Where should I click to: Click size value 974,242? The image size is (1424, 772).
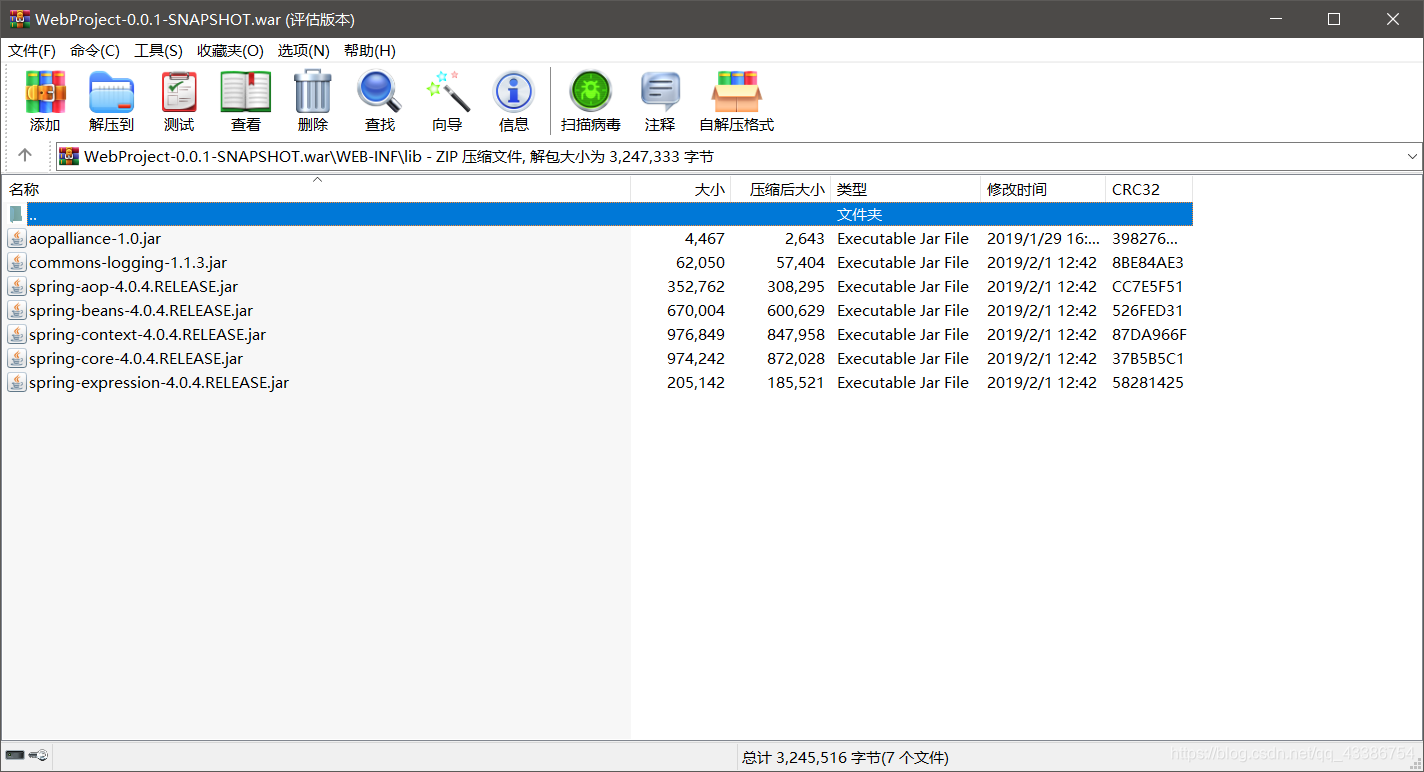coord(696,359)
